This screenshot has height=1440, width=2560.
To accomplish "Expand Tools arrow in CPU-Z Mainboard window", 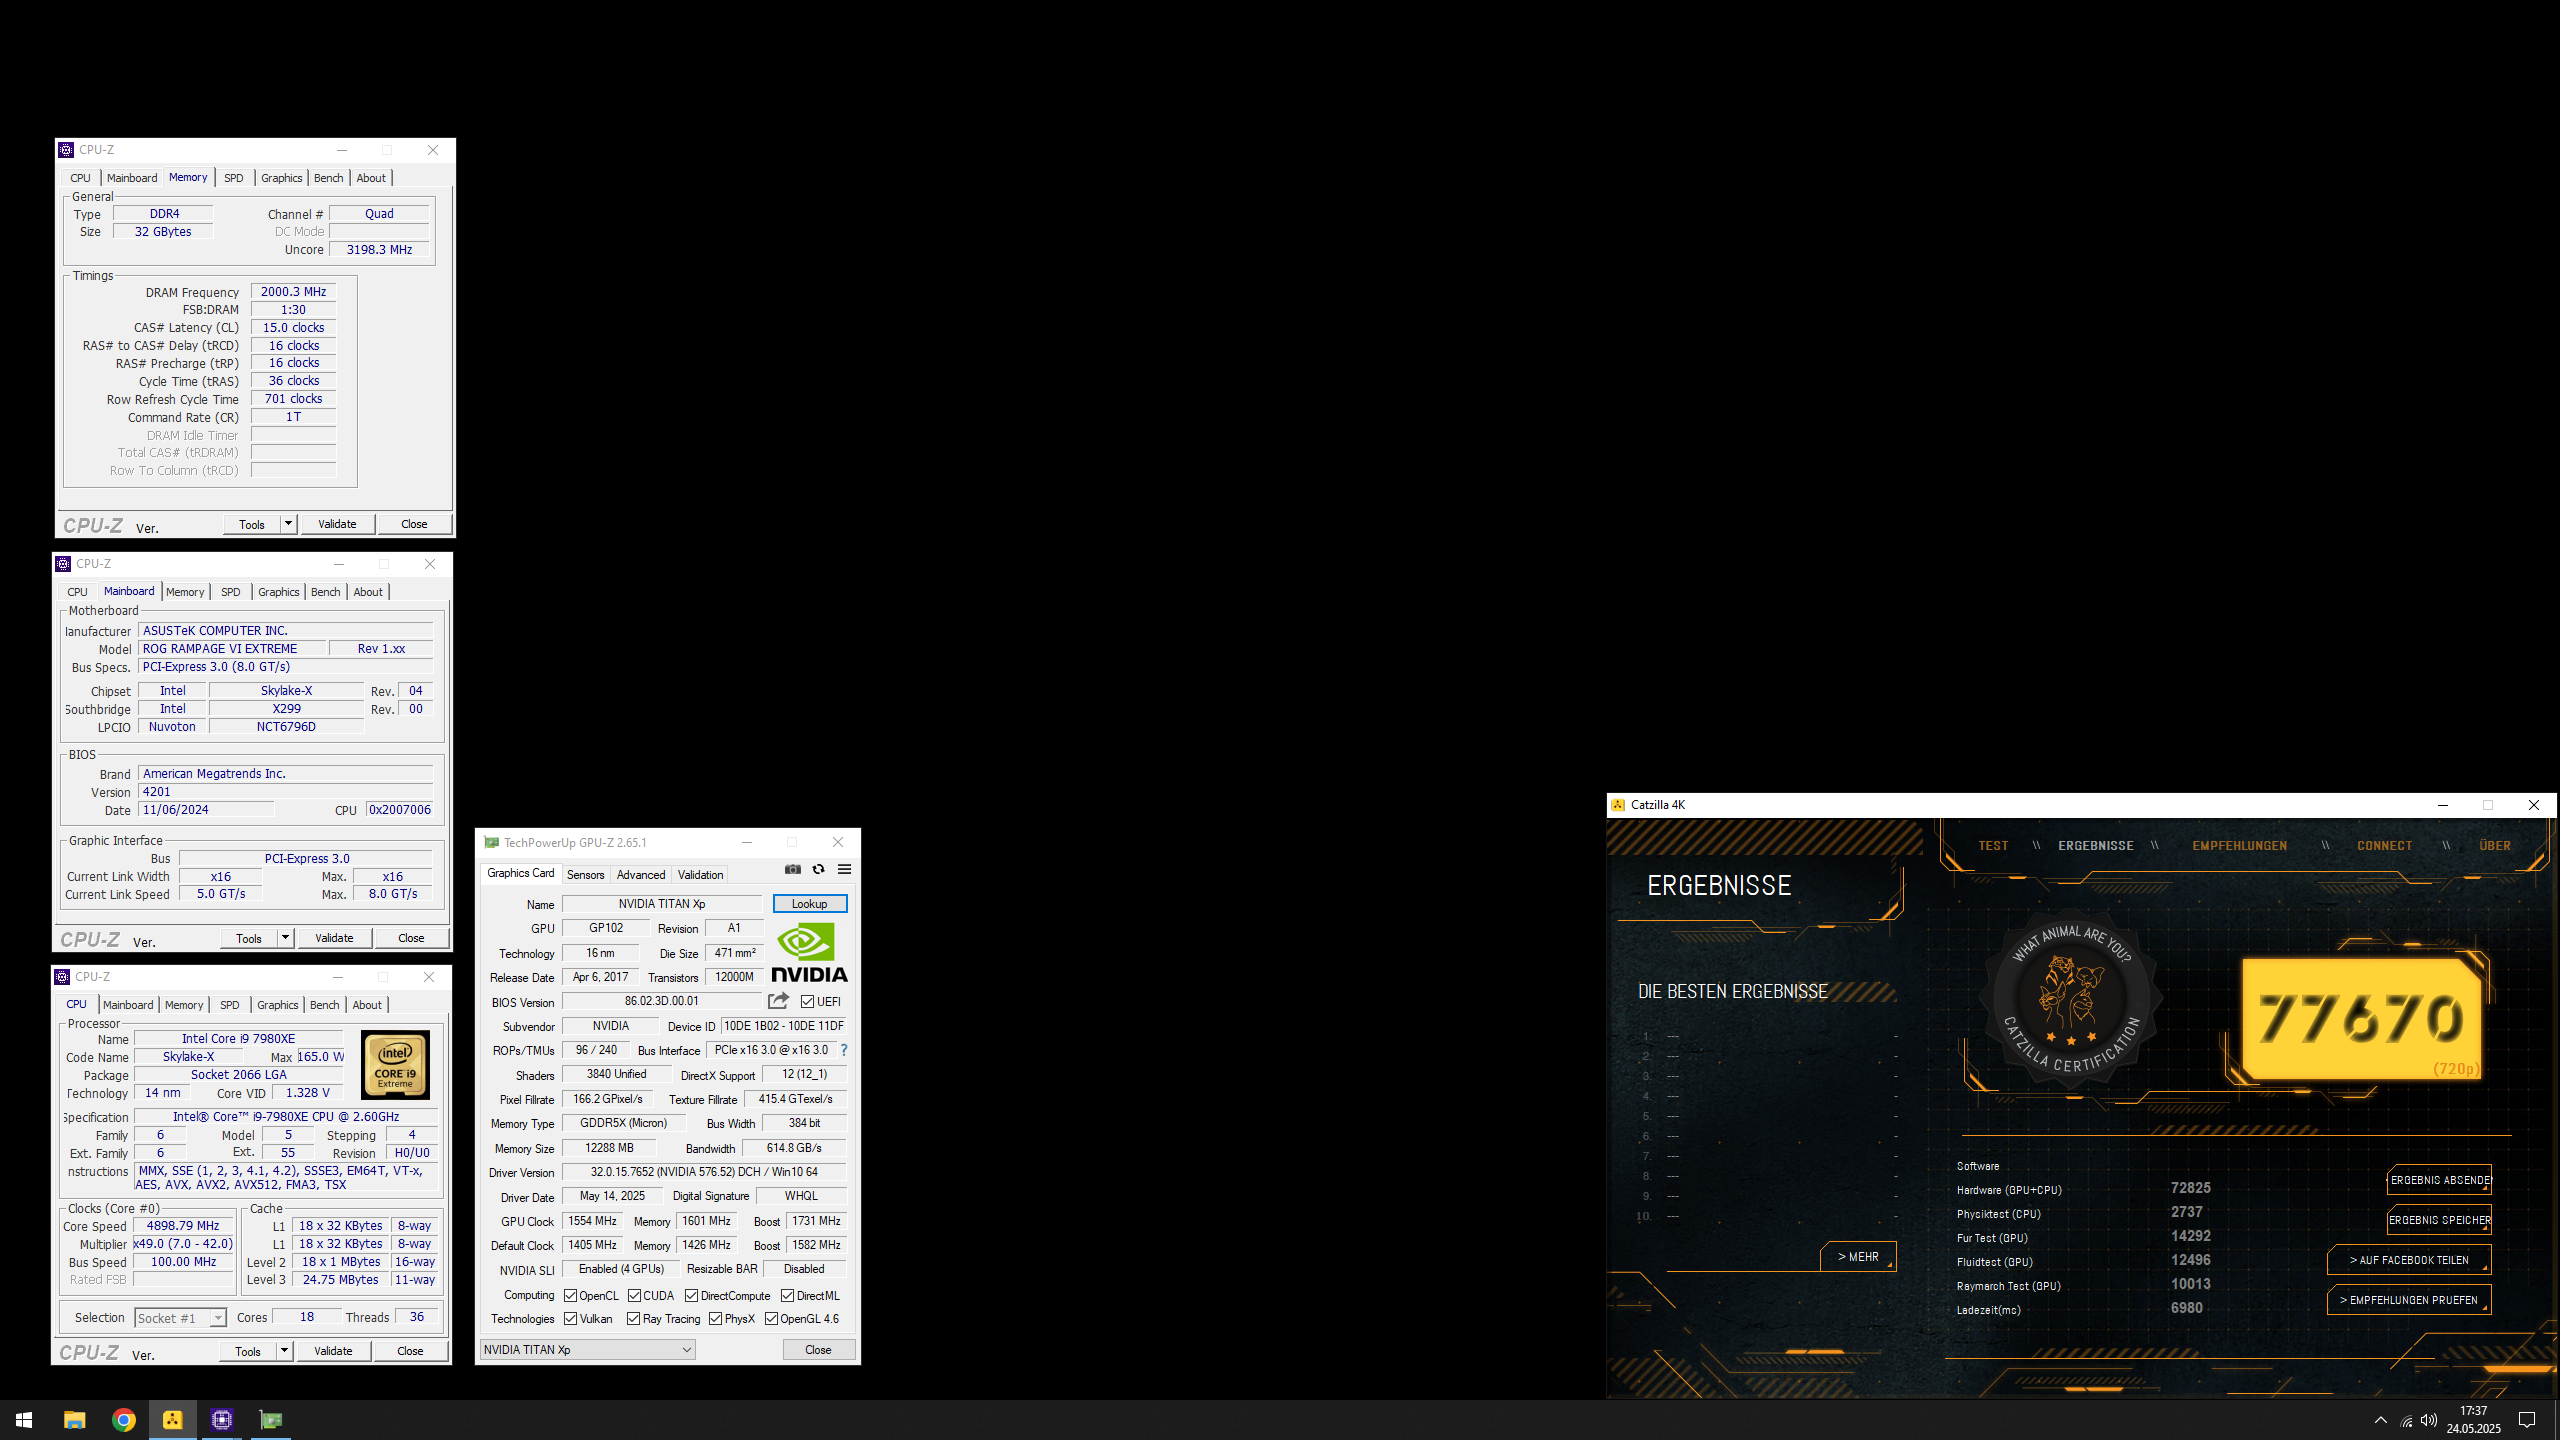I will [x=285, y=937].
